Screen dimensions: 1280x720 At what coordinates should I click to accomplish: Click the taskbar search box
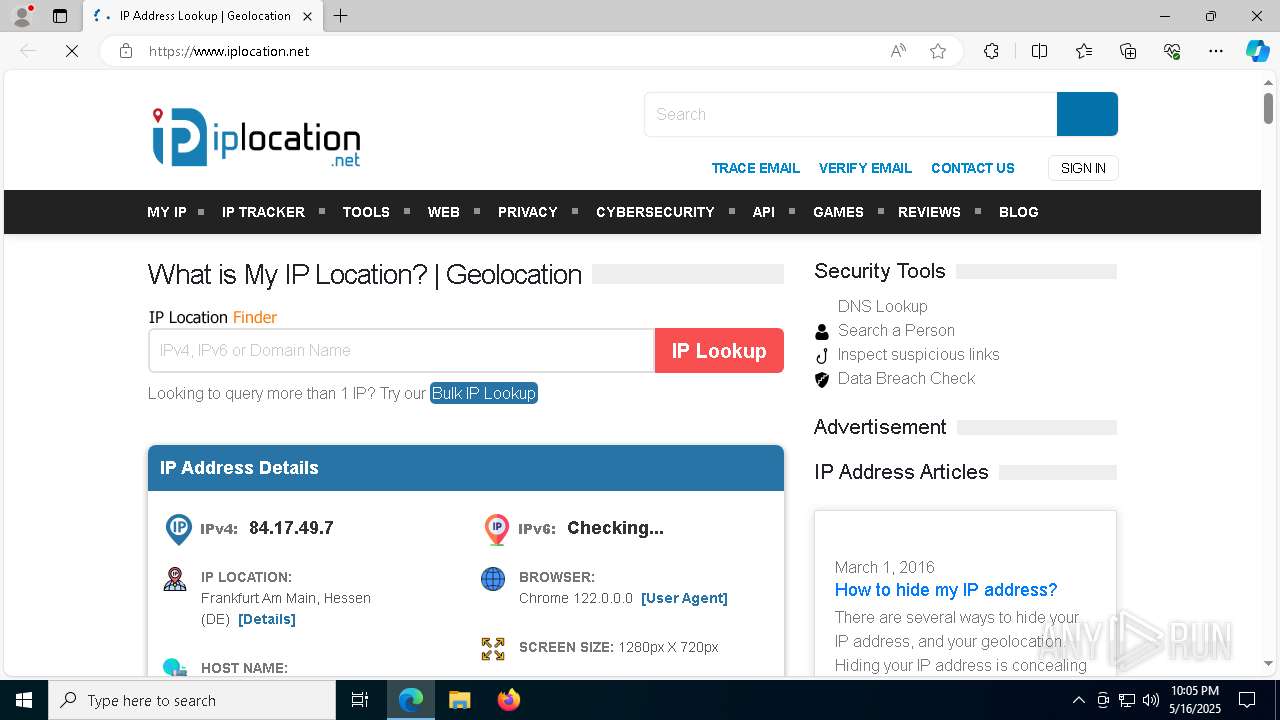click(192, 700)
